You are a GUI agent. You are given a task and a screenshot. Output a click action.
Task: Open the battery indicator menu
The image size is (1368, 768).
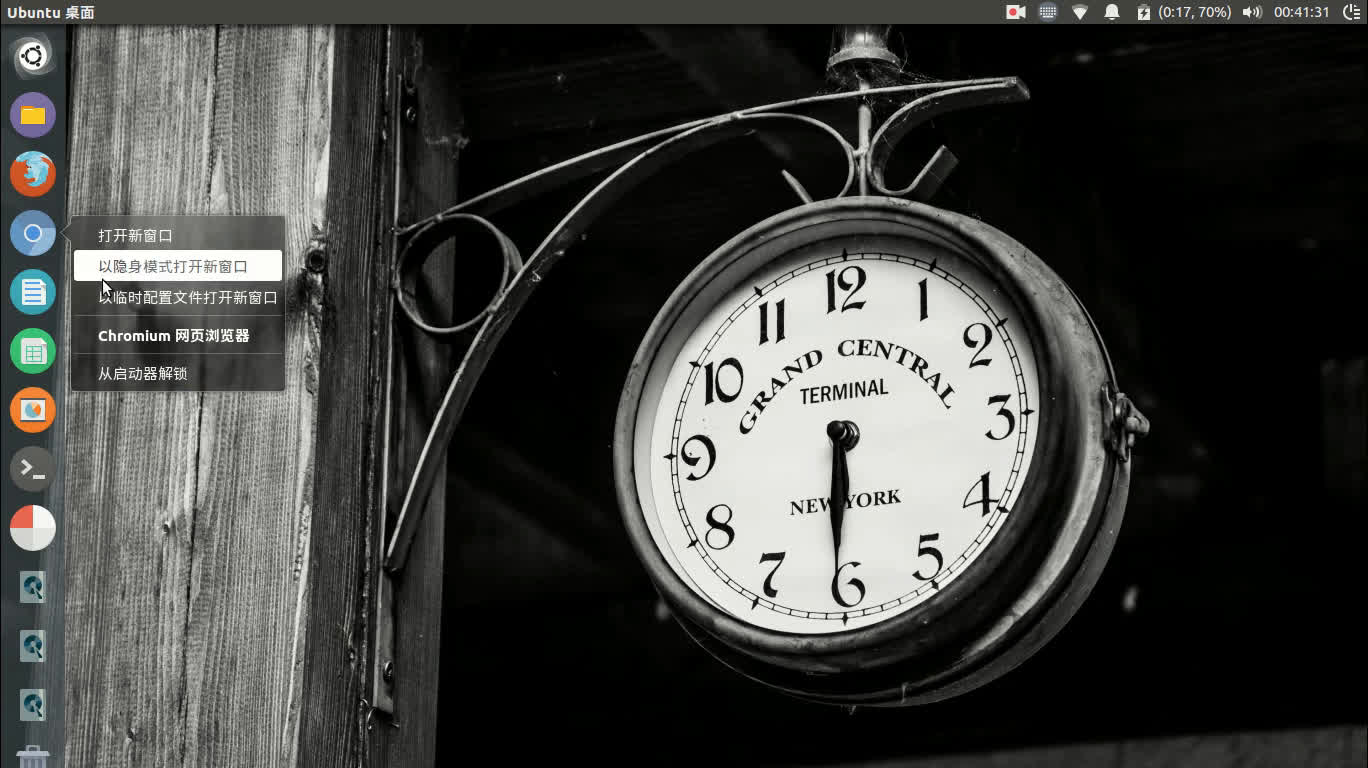pos(1144,12)
